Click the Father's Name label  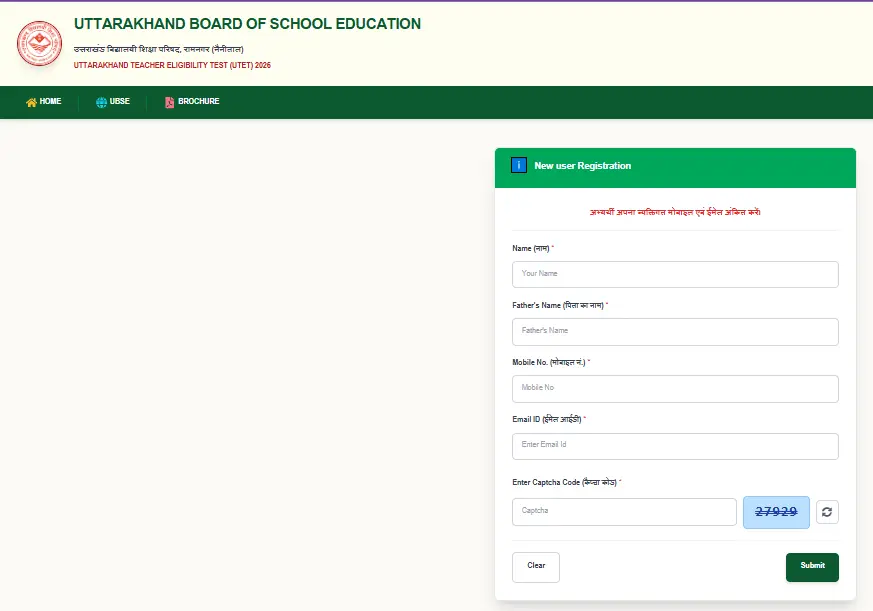coord(558,305)
